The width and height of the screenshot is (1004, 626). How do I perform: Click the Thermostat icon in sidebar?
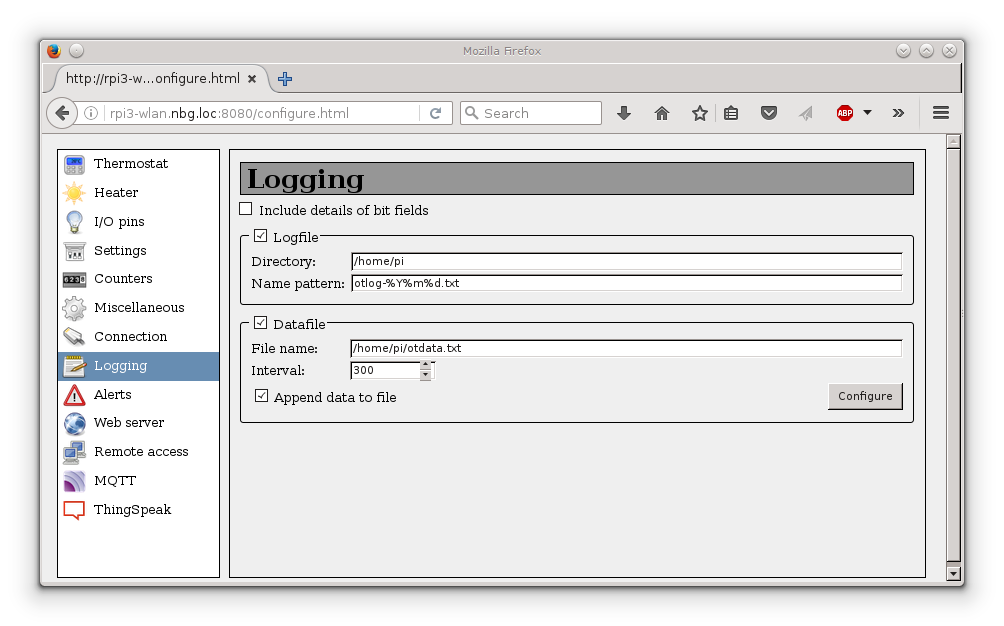(74, 165)
